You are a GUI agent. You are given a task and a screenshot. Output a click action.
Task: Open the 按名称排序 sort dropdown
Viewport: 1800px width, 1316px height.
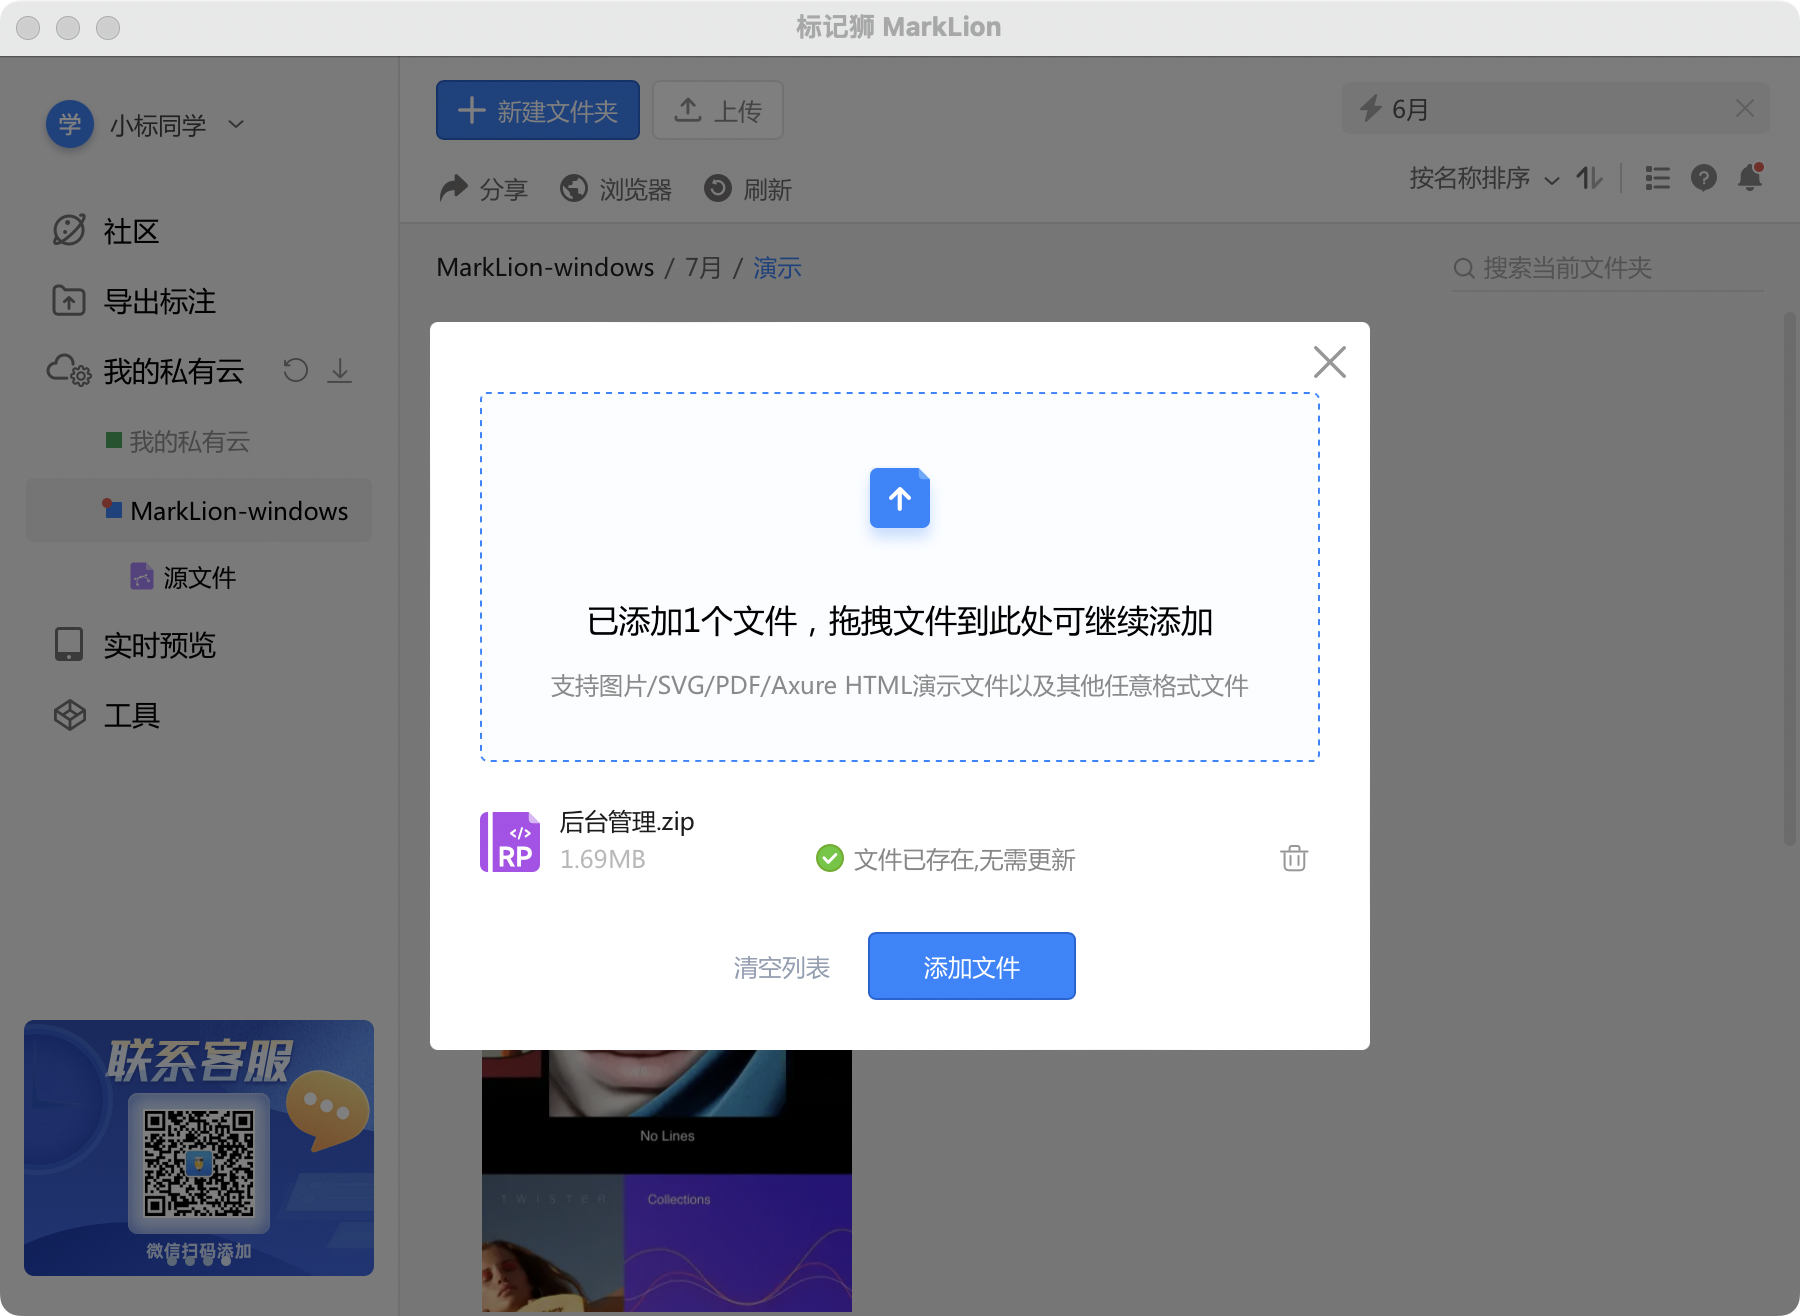1470,179
